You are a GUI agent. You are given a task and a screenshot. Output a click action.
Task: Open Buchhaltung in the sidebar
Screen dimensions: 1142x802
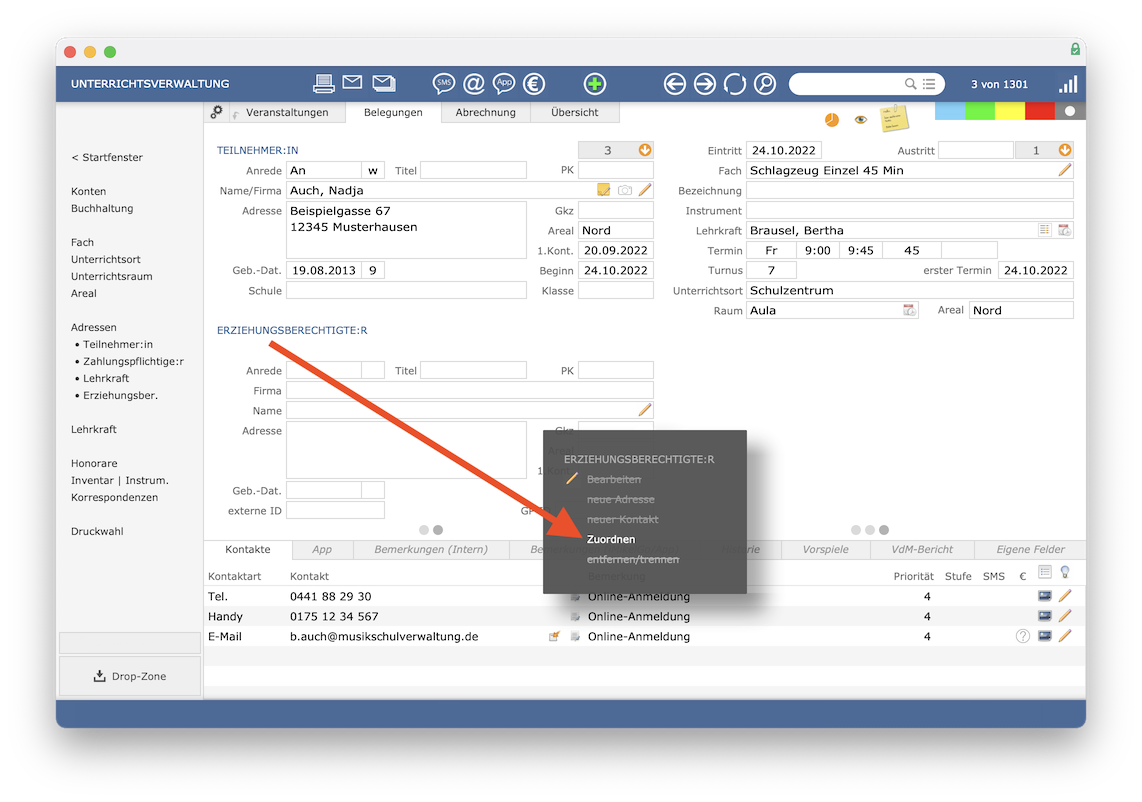(102, 208)
